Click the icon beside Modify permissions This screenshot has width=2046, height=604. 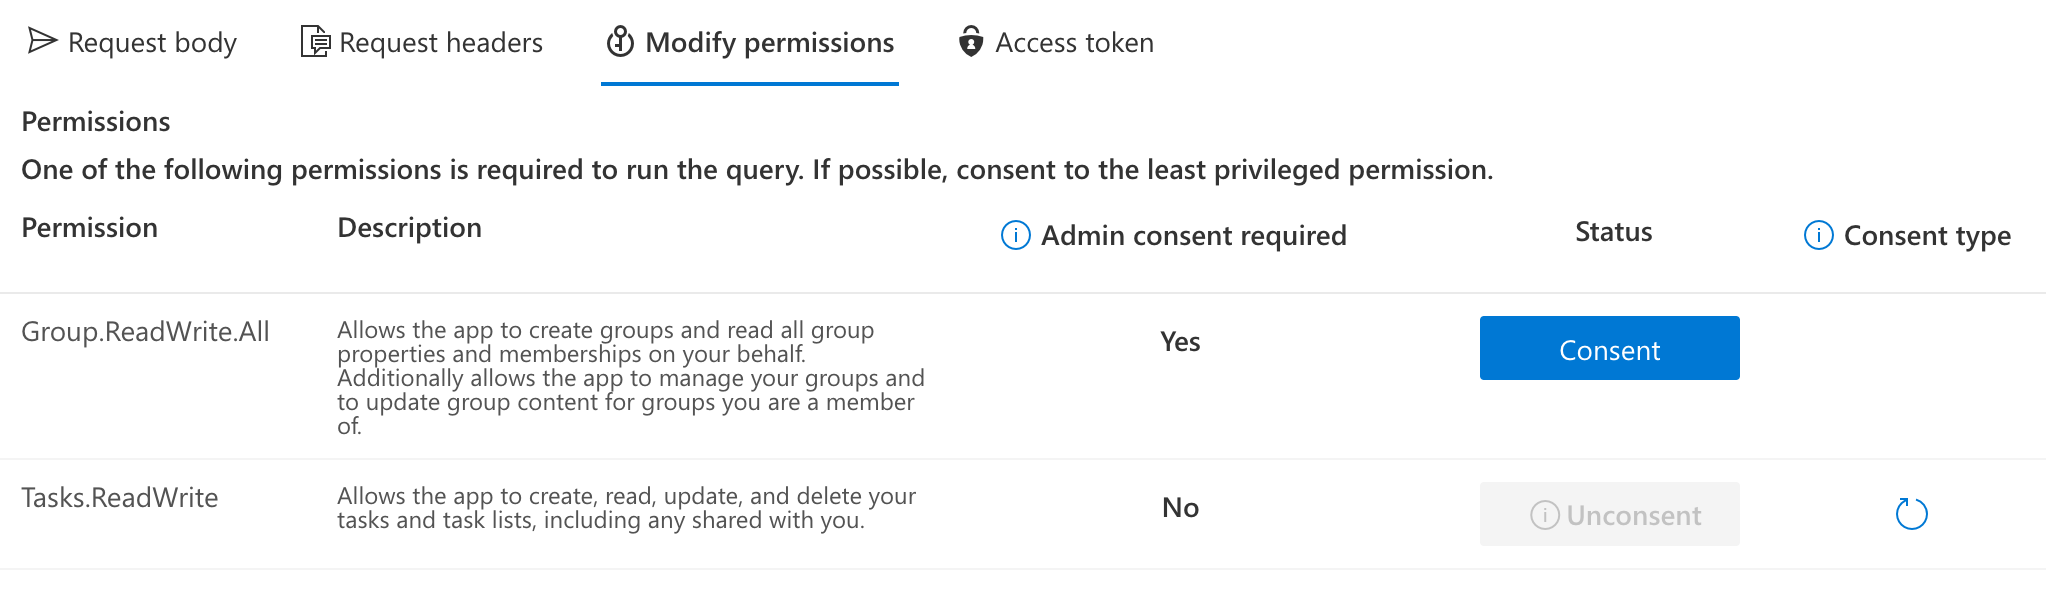pyautogui.click(x=620, y=42)
